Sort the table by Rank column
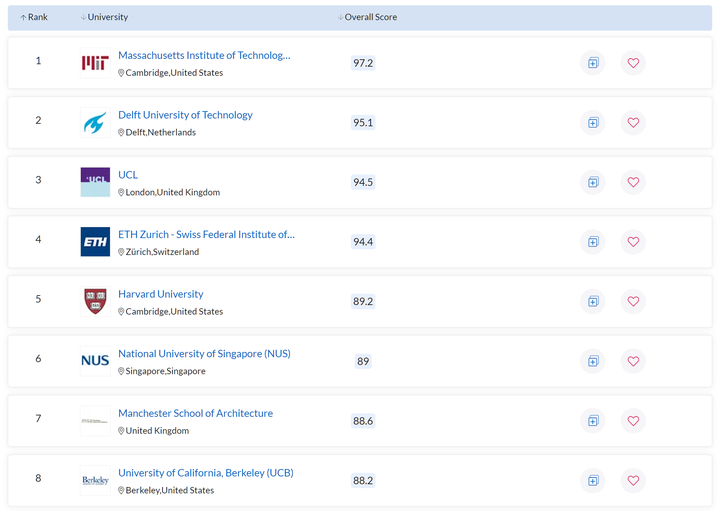Viewport: 720px width, 511px height. [x=35, y=17]
